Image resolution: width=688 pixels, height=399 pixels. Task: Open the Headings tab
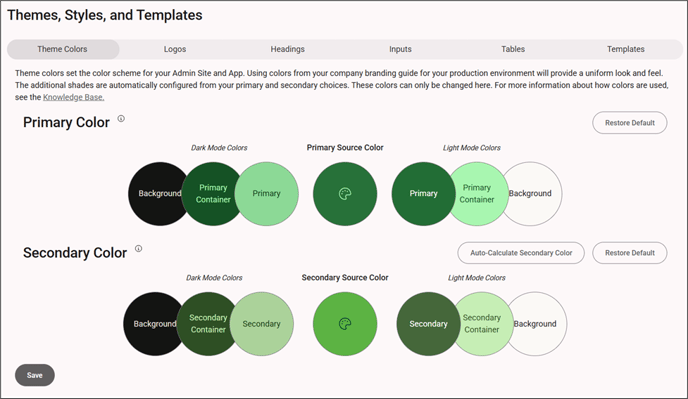(287, 49)
